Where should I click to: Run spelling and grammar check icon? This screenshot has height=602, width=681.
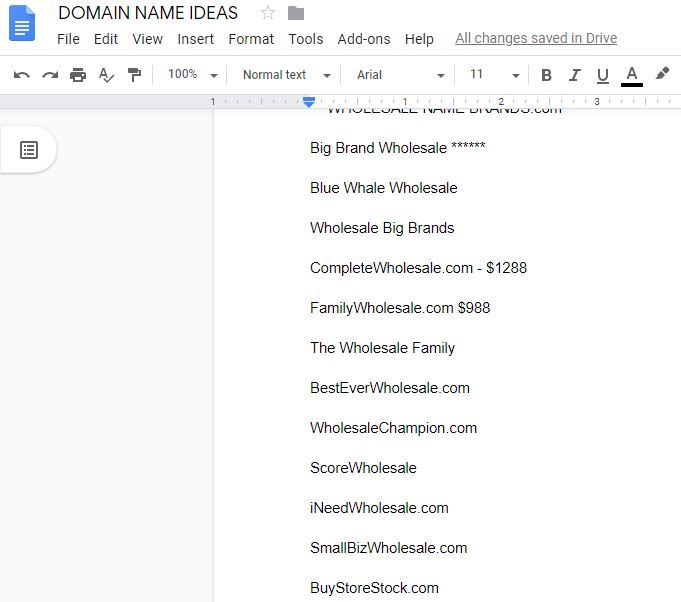(106, 75)
